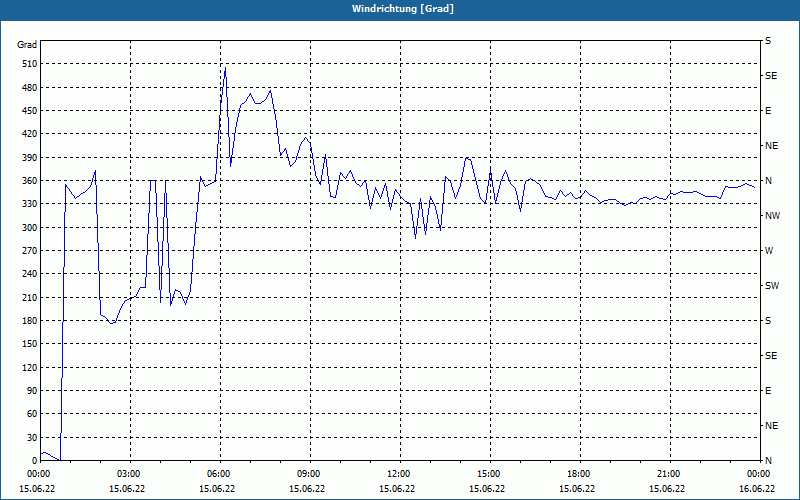Select the 390 y-axis label

pyautogui.click(x=29, y=158)
